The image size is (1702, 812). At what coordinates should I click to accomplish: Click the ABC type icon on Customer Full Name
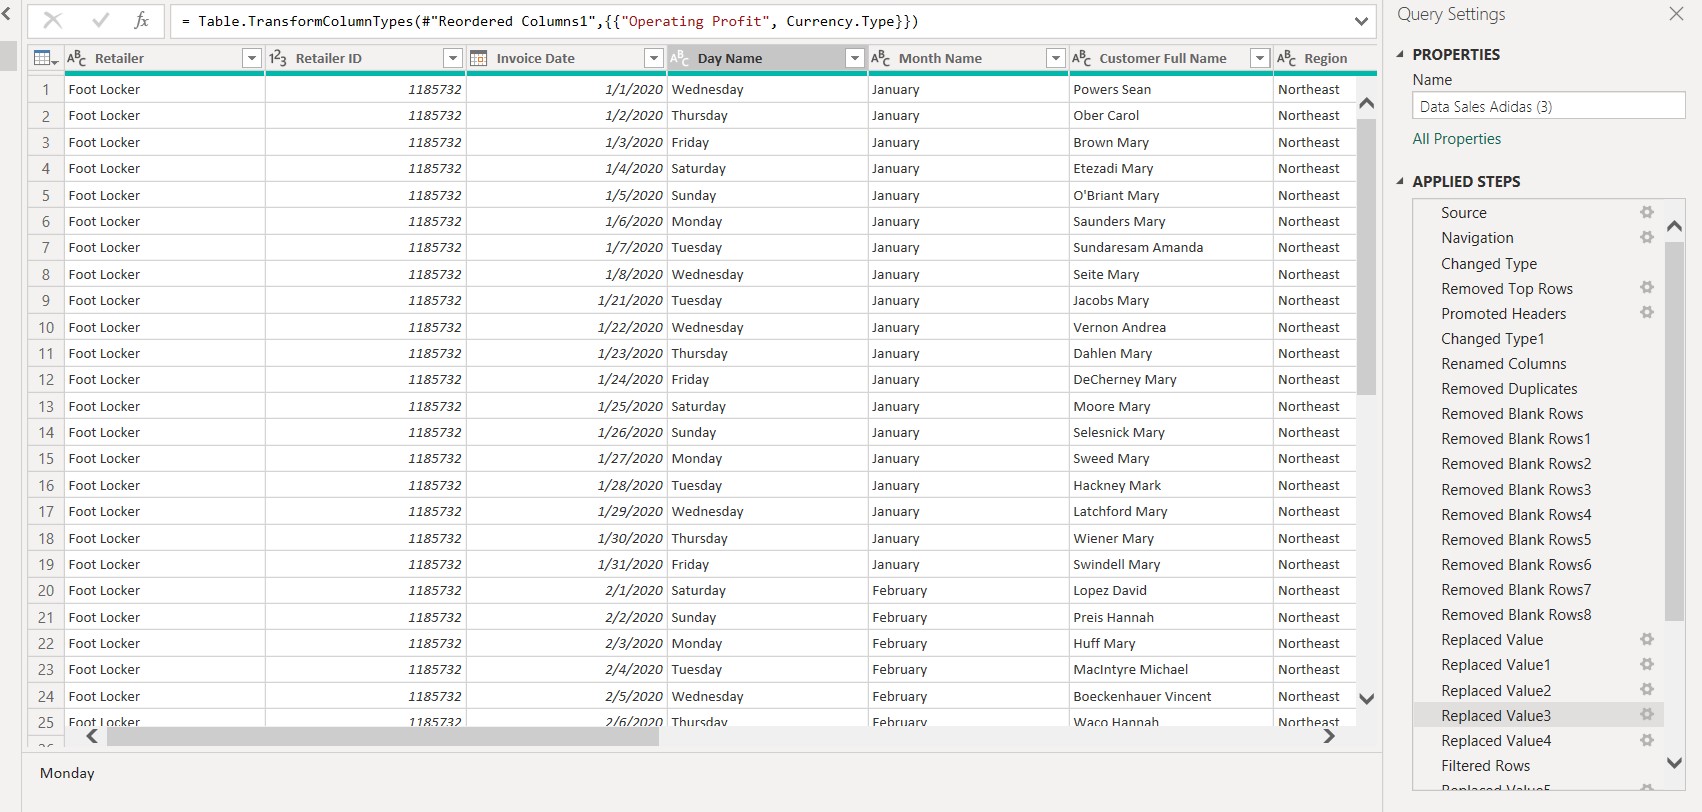(x=1082, y=58)
